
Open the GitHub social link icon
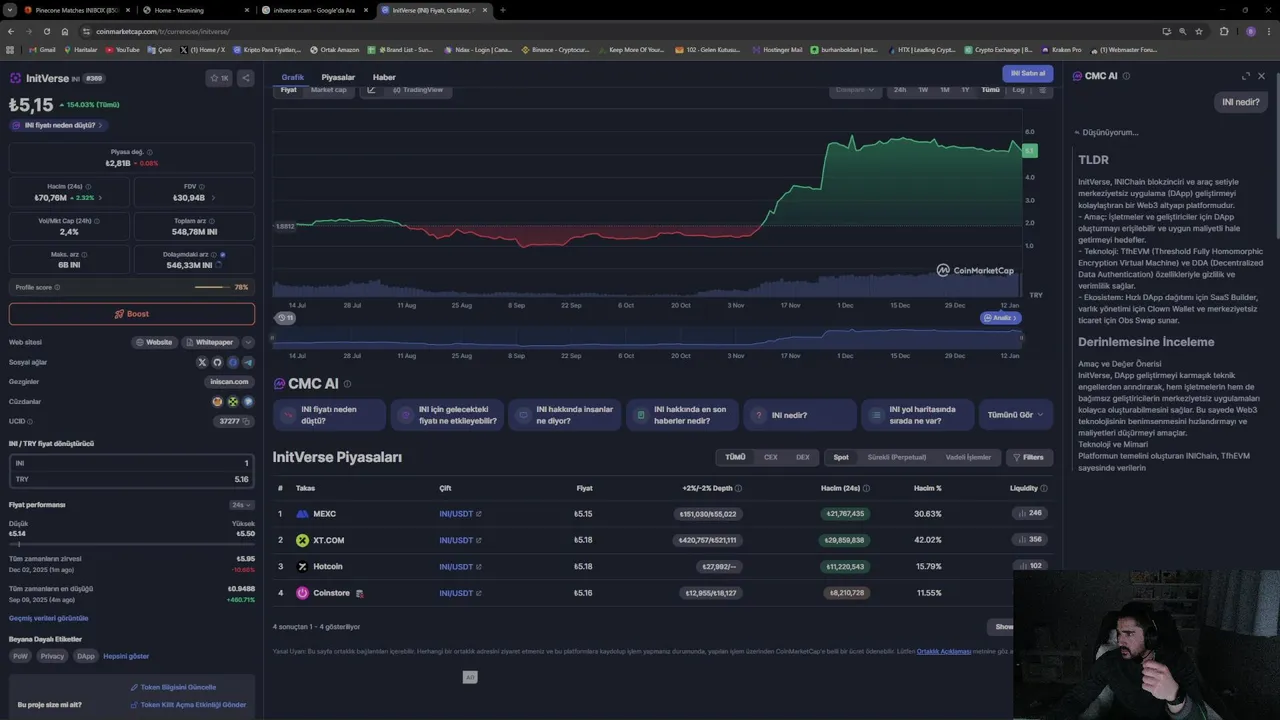pyautogui.click(x=217, y=362)
